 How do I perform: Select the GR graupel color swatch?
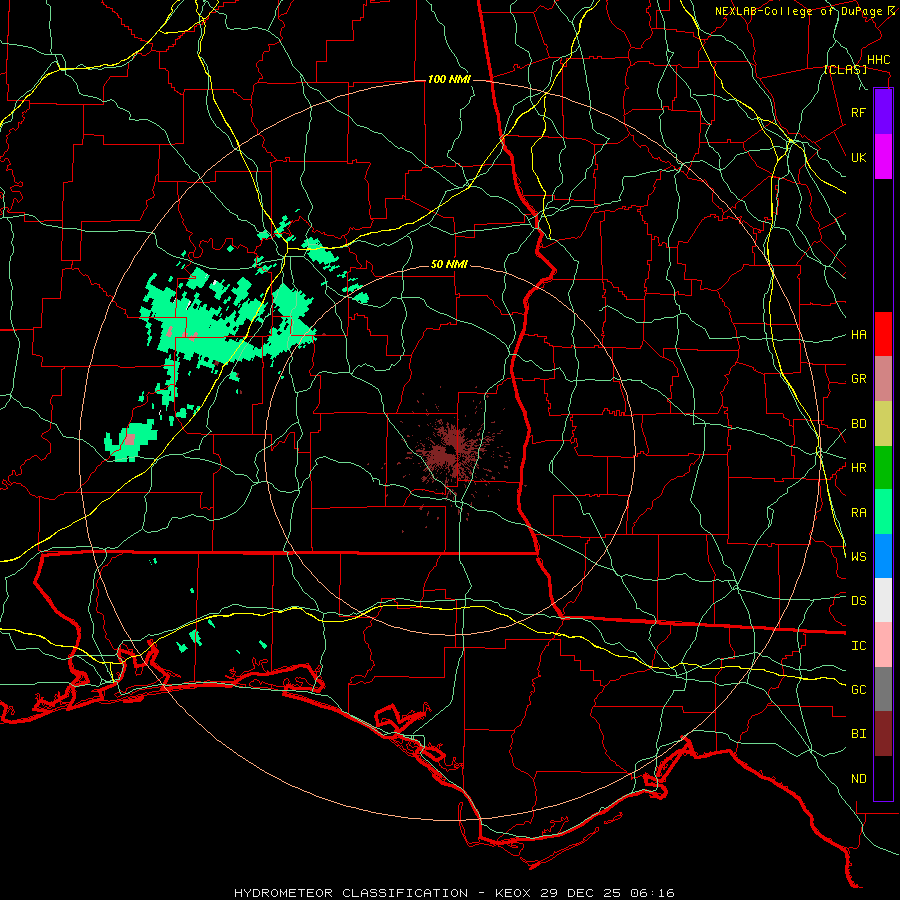883,379
